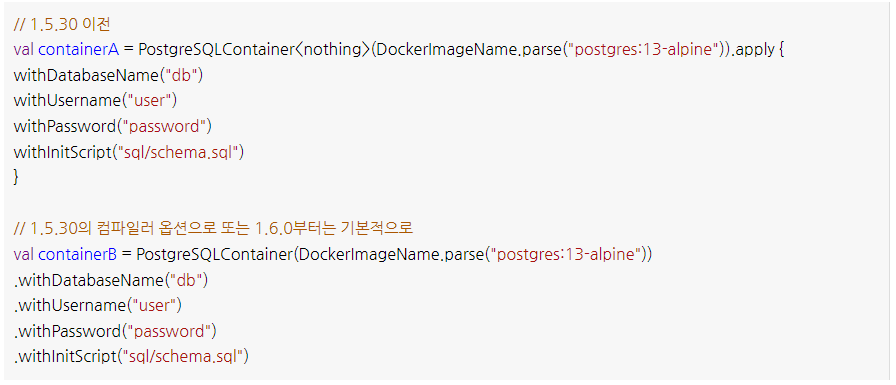Click the containerB variable name
Screen dimensions: 896x385
pyautogui.click(x=78, y=254)
